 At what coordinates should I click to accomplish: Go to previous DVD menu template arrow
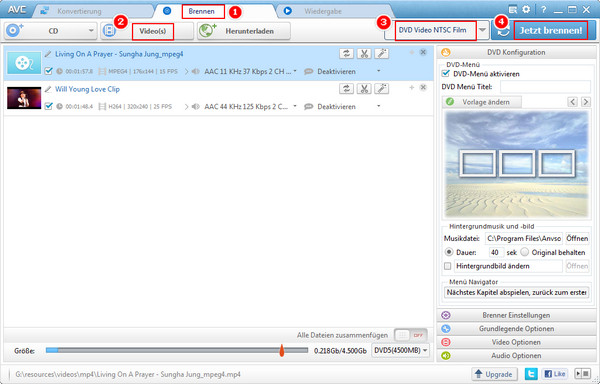click(572, 102)
